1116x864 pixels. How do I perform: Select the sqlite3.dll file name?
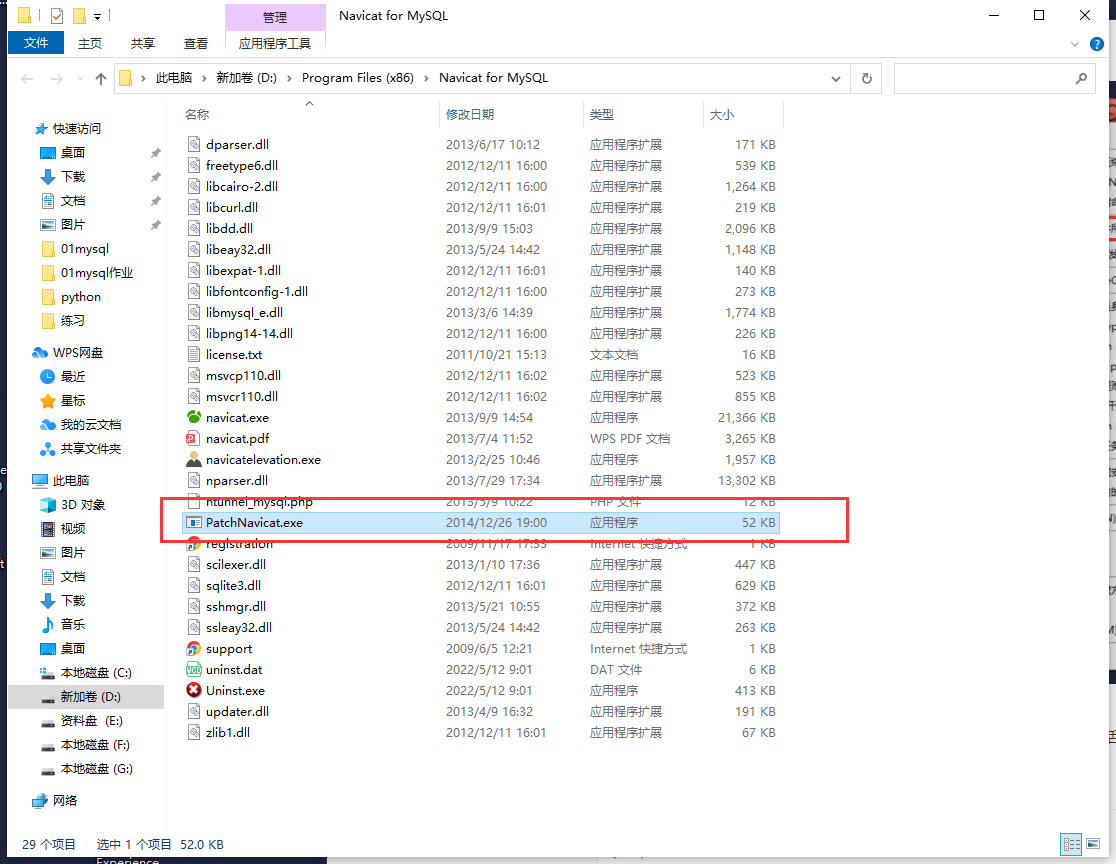coord(233,586)
